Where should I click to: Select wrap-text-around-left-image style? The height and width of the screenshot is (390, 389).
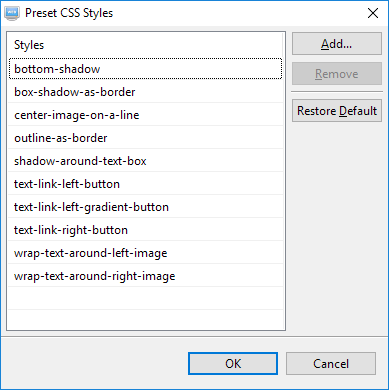145,253
